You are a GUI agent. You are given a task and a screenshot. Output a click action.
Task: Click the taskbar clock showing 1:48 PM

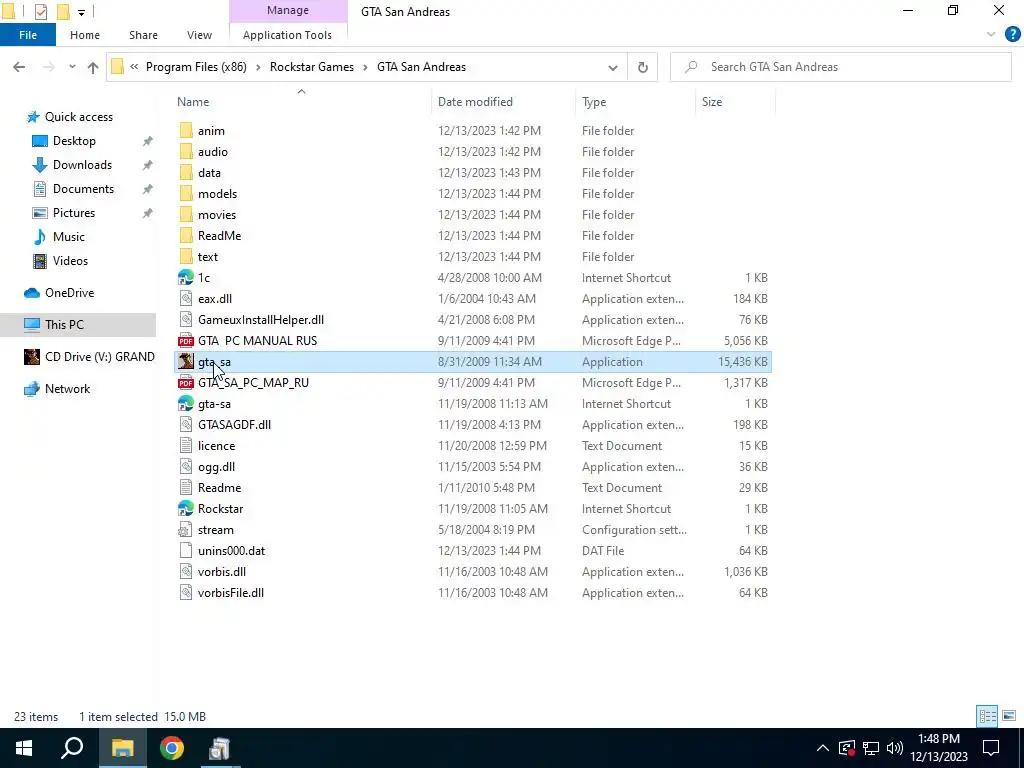pos(938,739)
